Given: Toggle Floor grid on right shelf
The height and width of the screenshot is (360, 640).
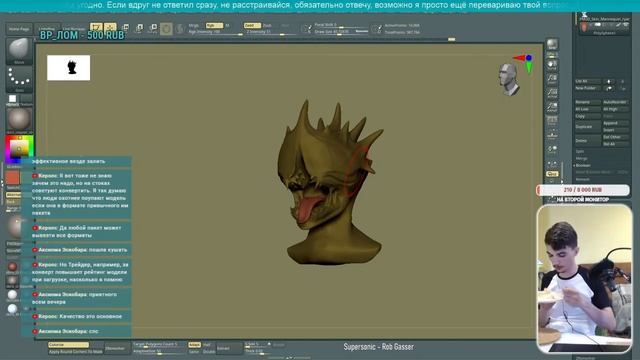Looking at the screenshot, I should [x=552, y=135].
